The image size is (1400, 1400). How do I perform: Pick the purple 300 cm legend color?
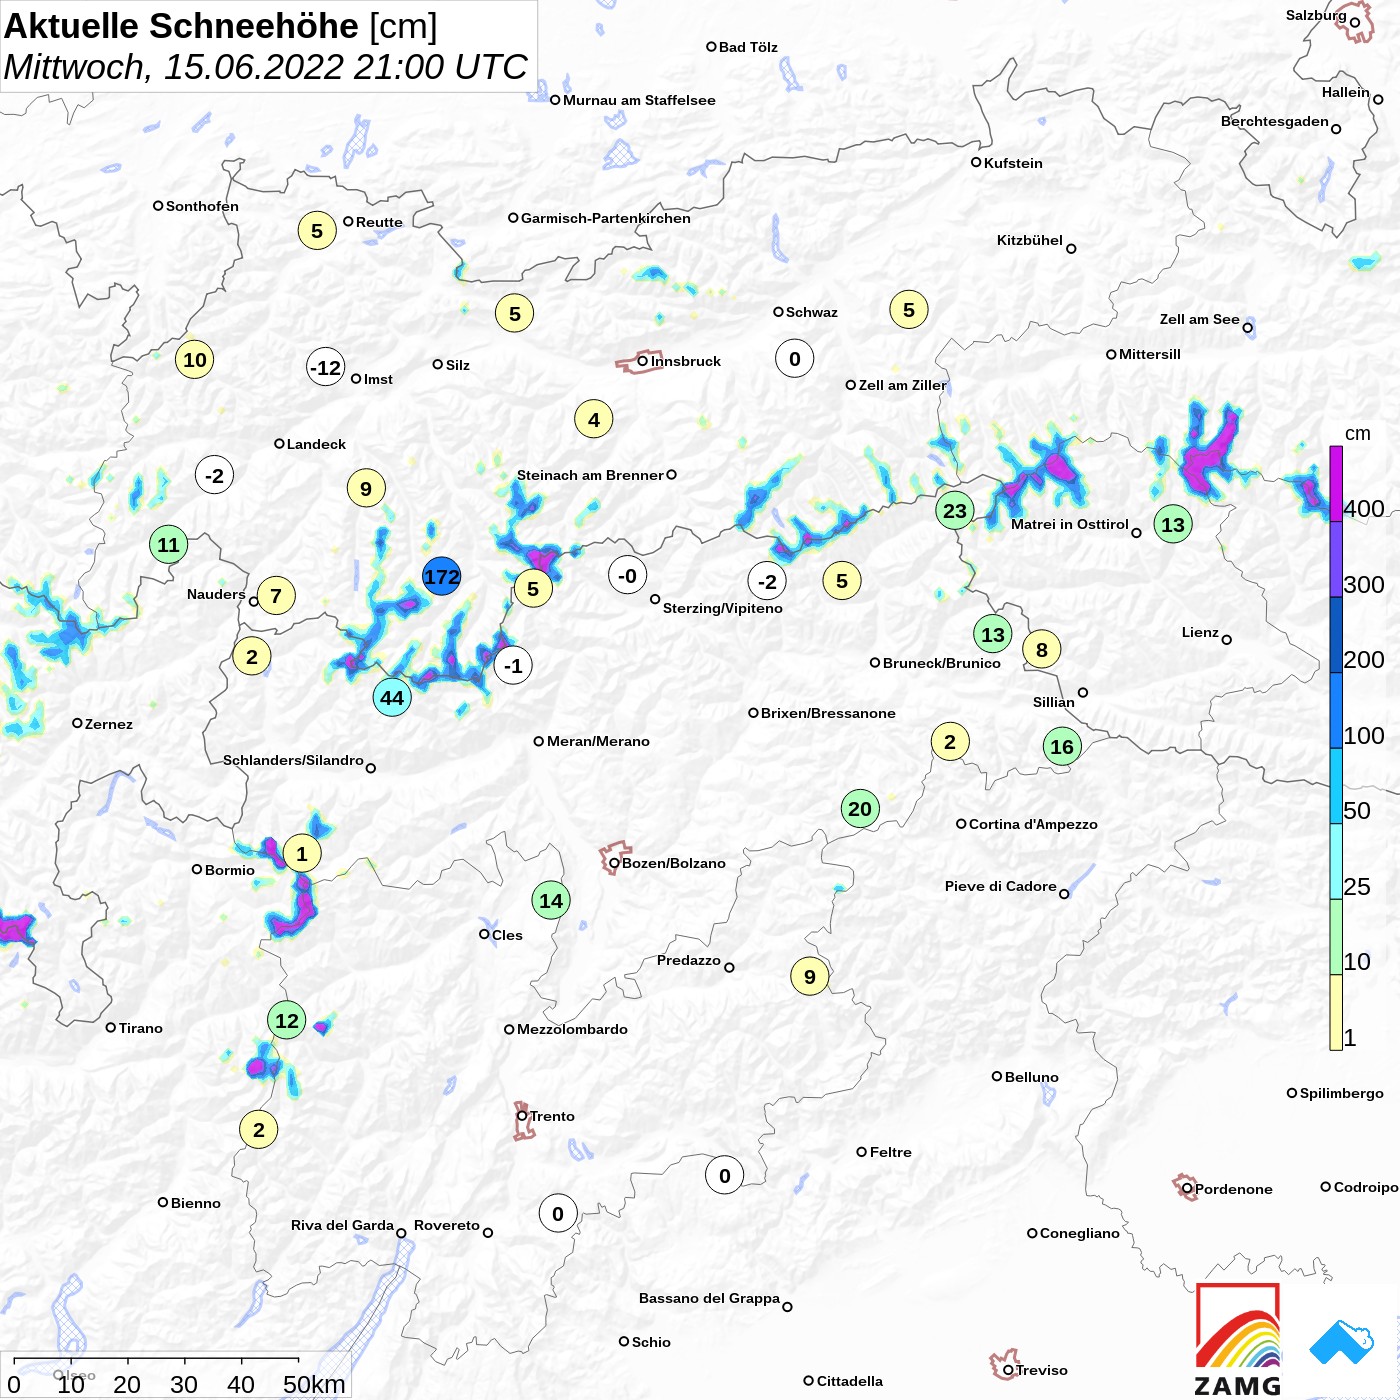pos(1336,559)
